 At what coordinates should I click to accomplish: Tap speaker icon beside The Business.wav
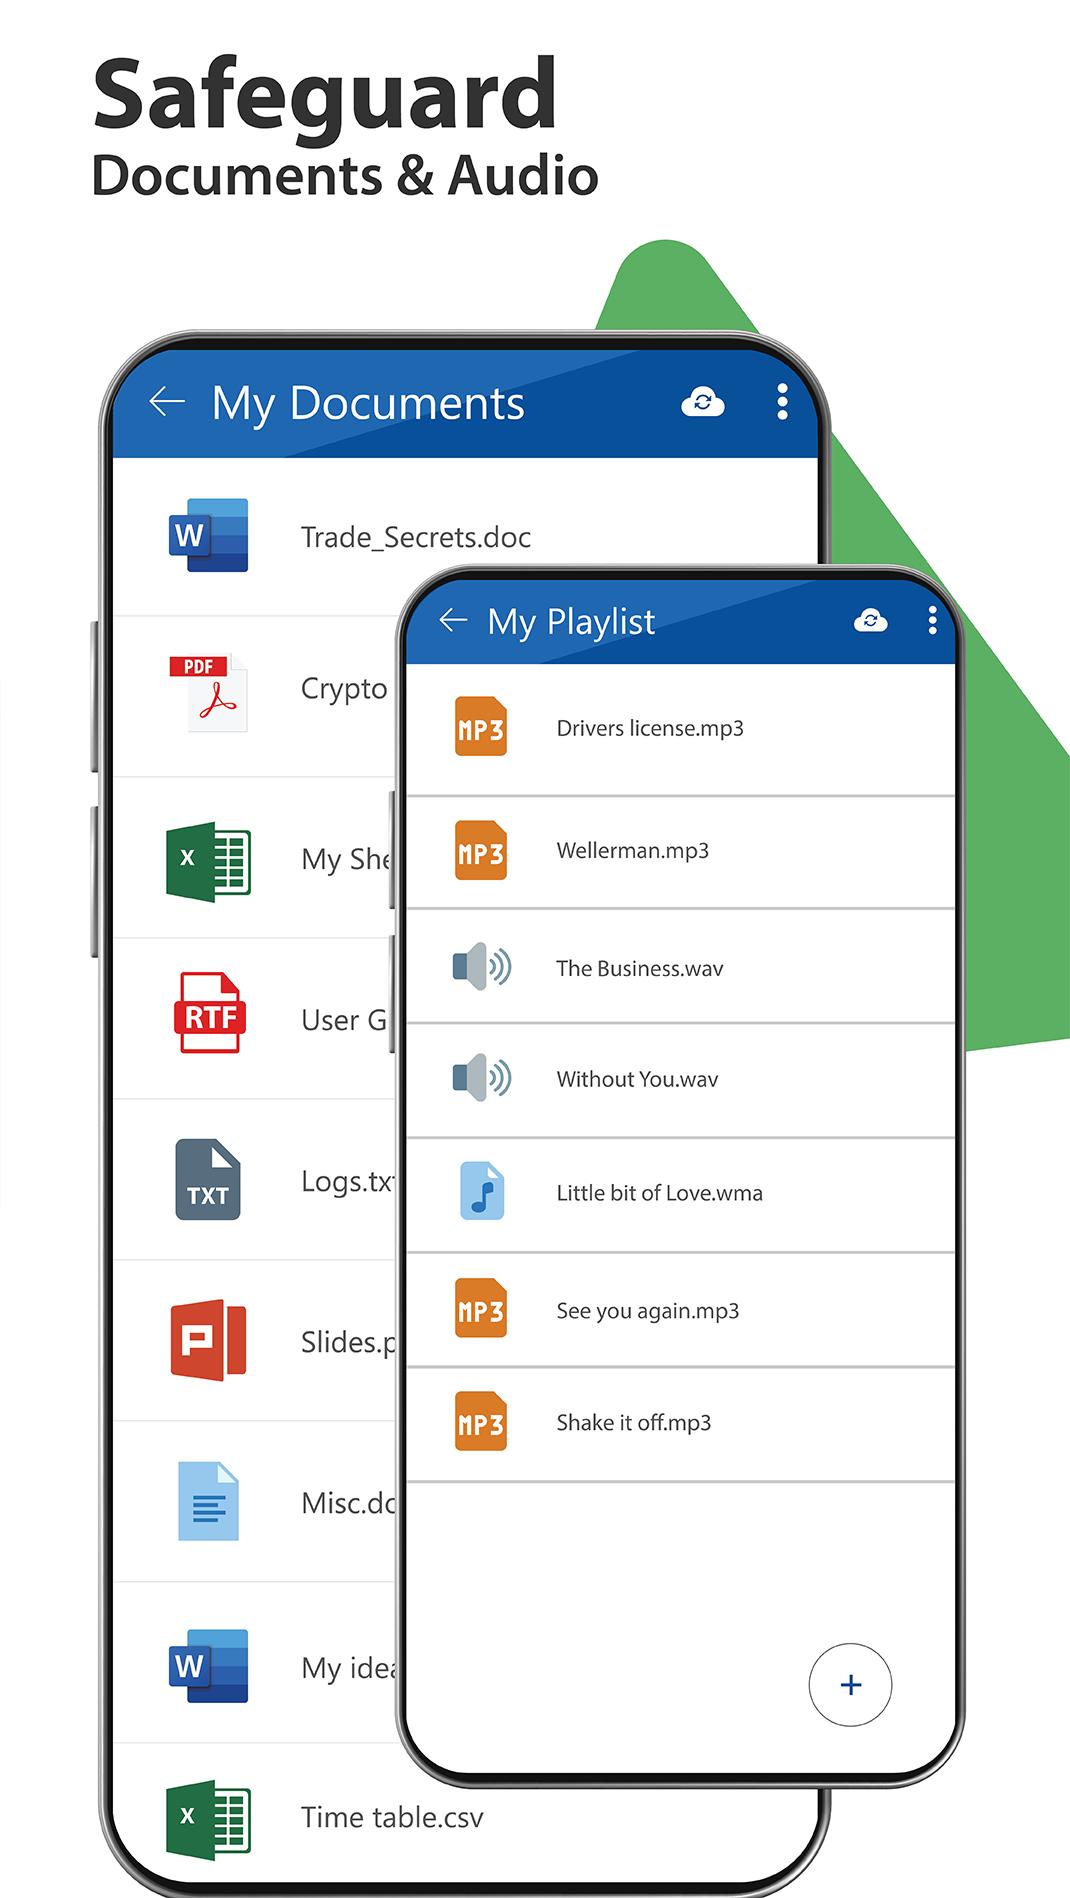click(482, 966)
